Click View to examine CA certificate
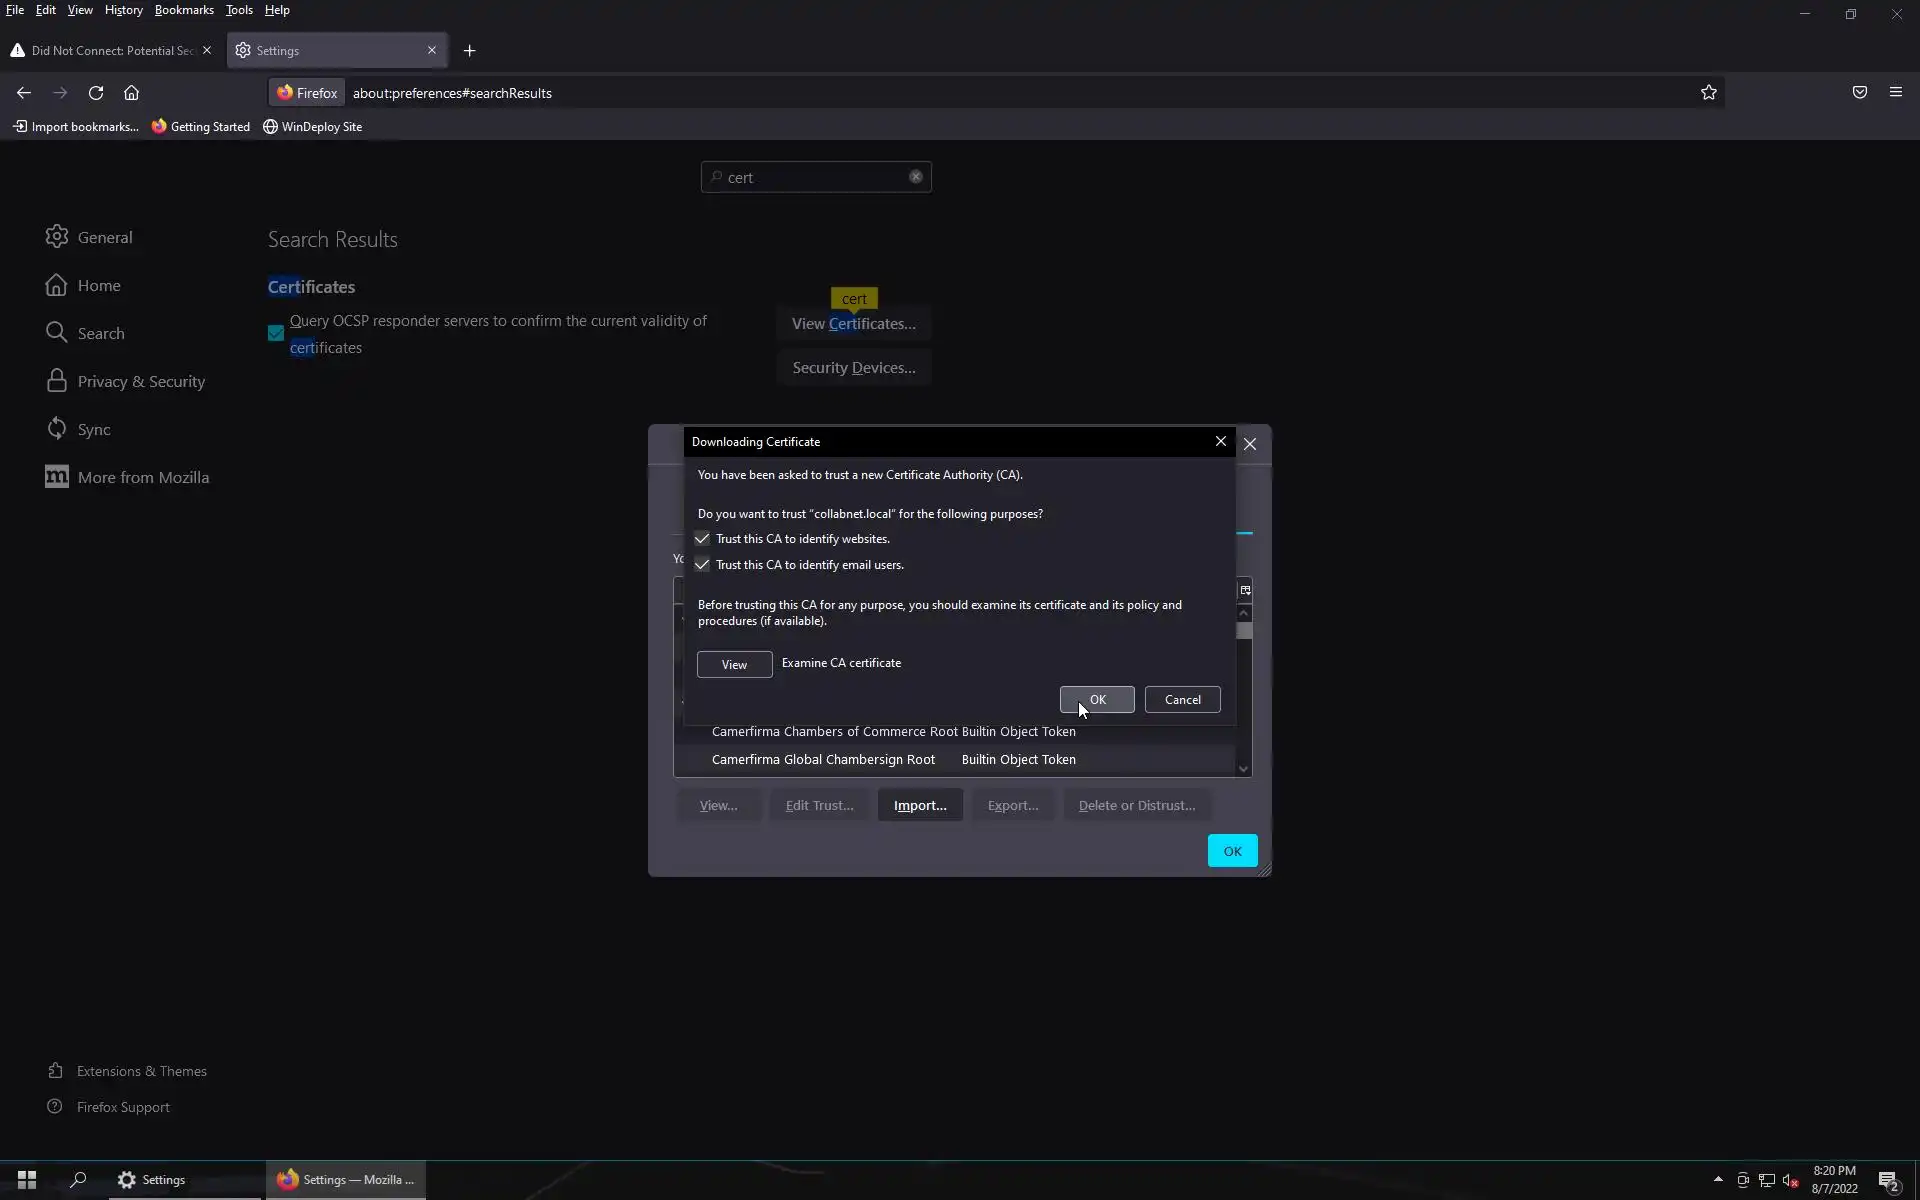 point(734,665)
